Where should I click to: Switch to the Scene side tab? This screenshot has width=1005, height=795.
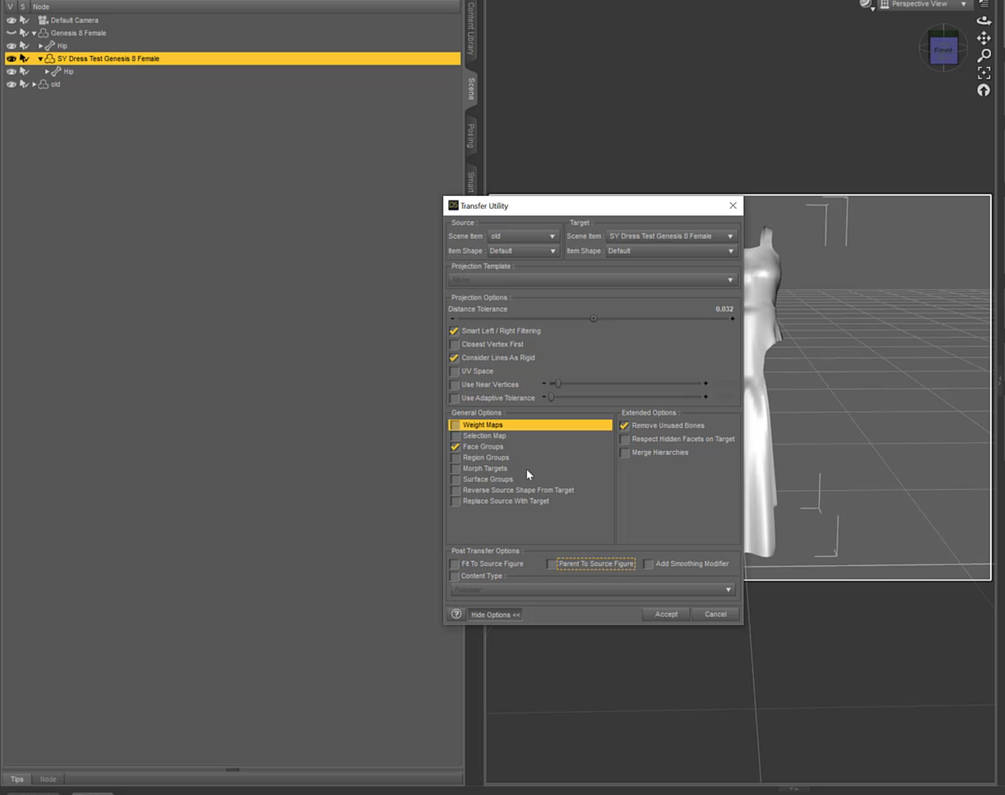(x=471, y=88)
